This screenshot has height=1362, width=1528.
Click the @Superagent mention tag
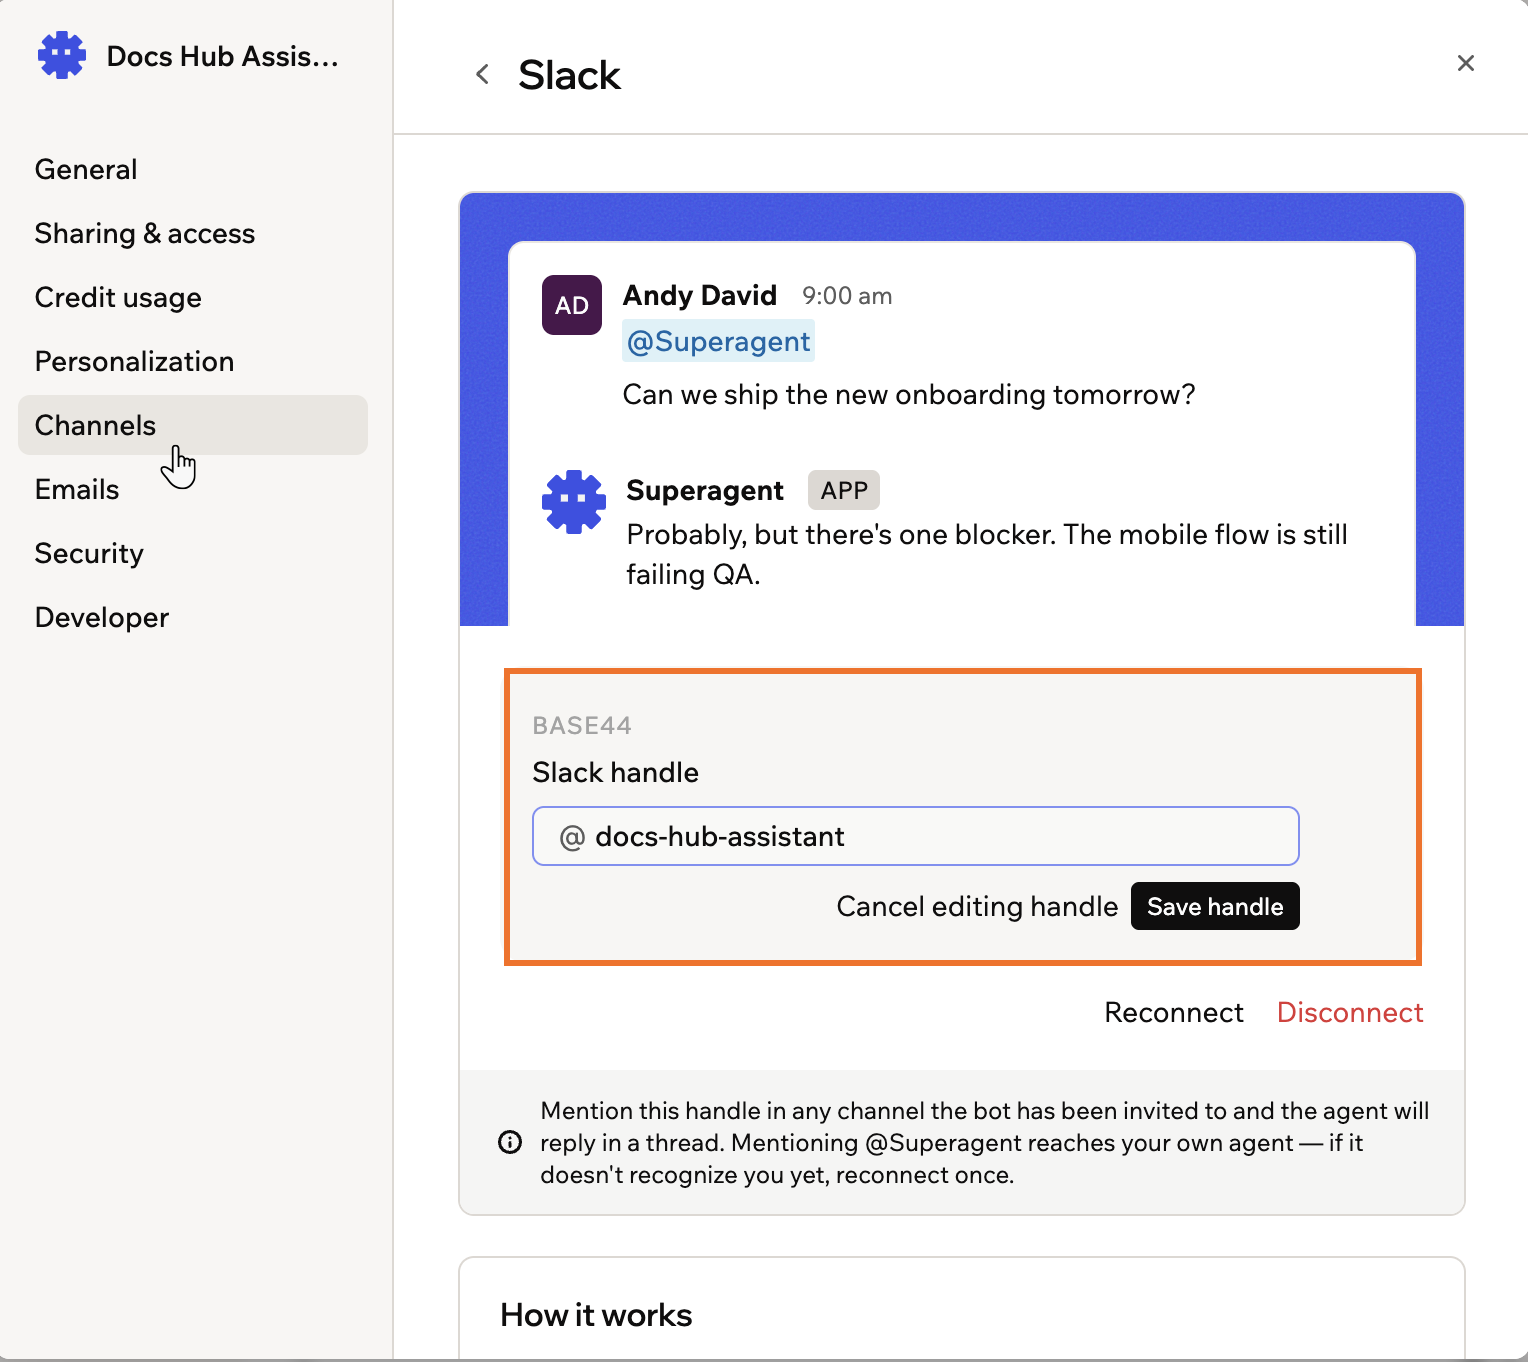[718, 341]
